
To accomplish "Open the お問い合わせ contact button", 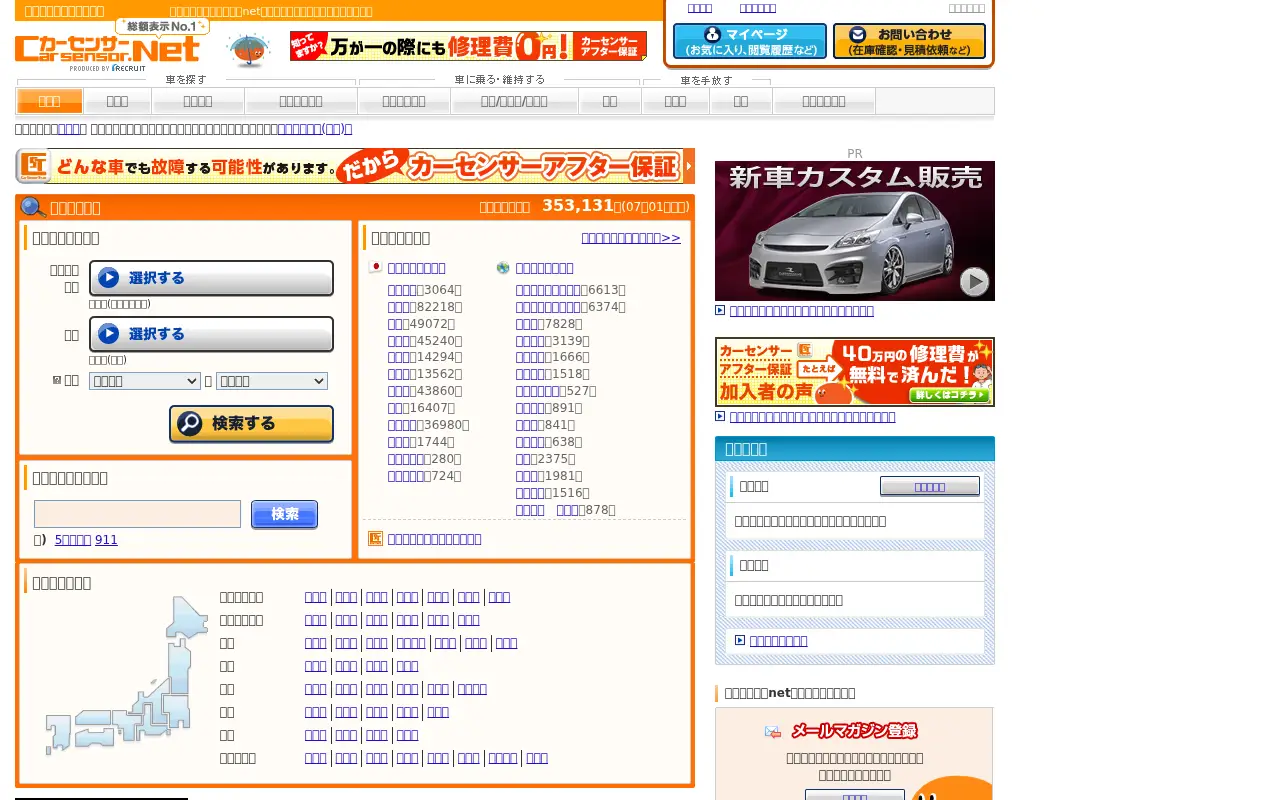I will pyautogui.click(x=909, y=41).
